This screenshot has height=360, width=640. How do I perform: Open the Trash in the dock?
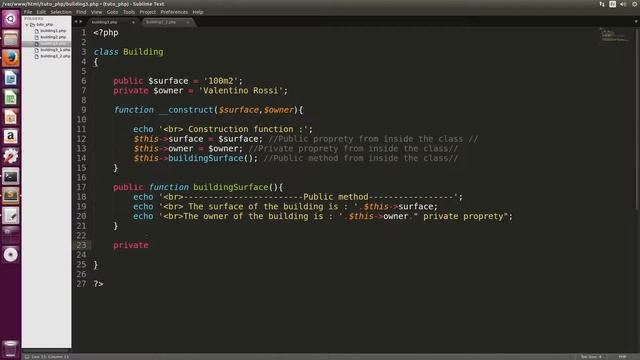point(11,349)
